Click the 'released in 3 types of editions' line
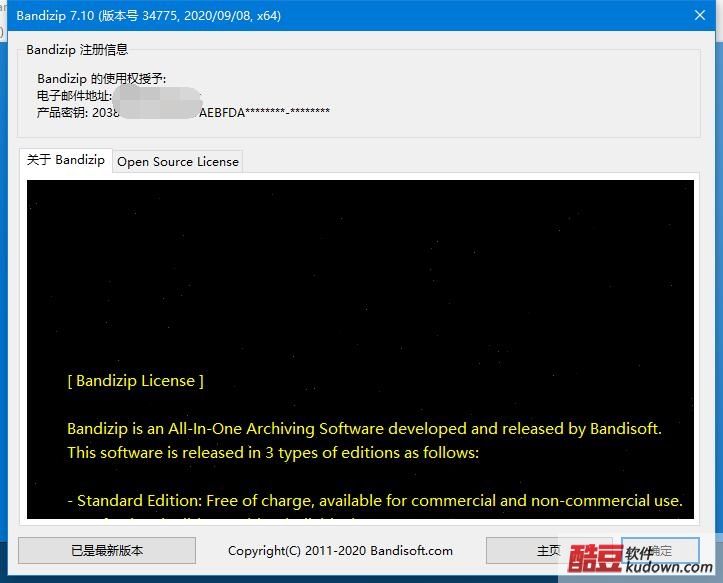The width and height of the screenshot is (723, 583). pyautogui.click(x=273, y=453)
